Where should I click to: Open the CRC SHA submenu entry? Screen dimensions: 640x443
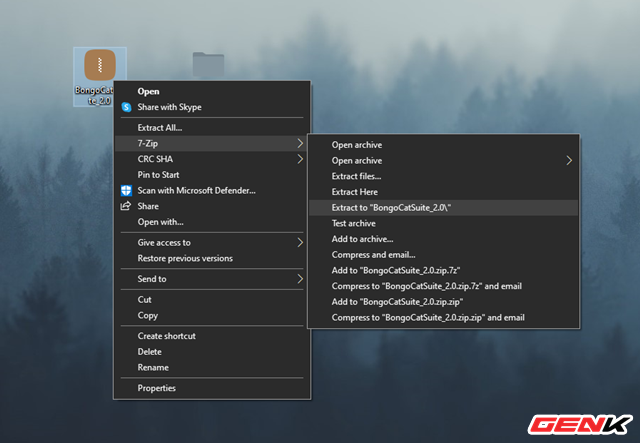(212, 159)
